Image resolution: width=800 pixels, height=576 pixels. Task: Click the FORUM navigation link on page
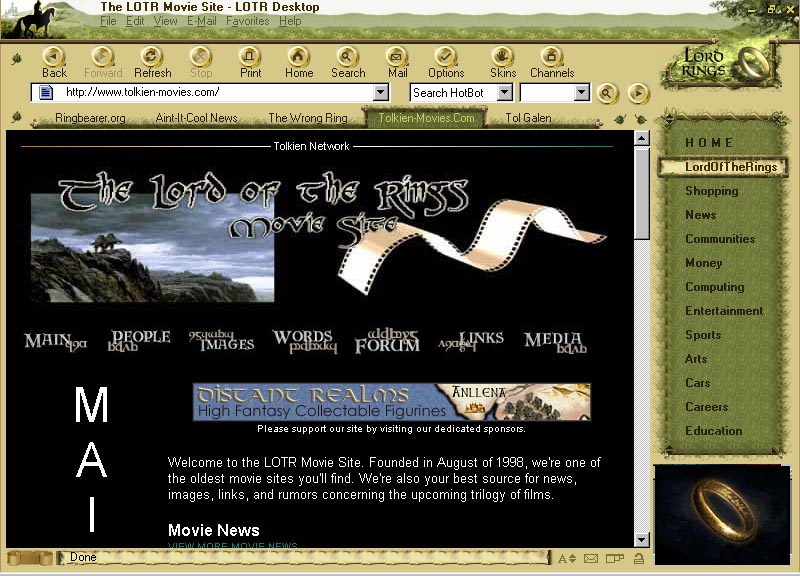pos(387,341)
